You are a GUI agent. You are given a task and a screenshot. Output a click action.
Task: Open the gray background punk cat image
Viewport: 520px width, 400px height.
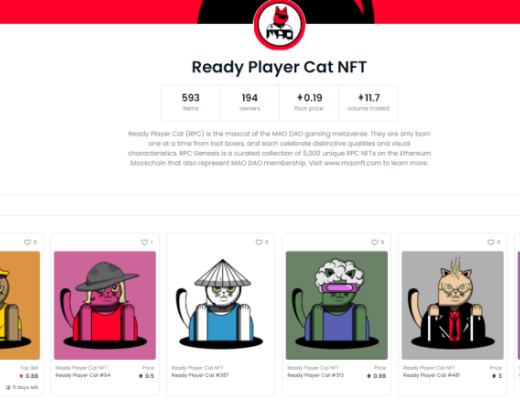coord(453,305)
